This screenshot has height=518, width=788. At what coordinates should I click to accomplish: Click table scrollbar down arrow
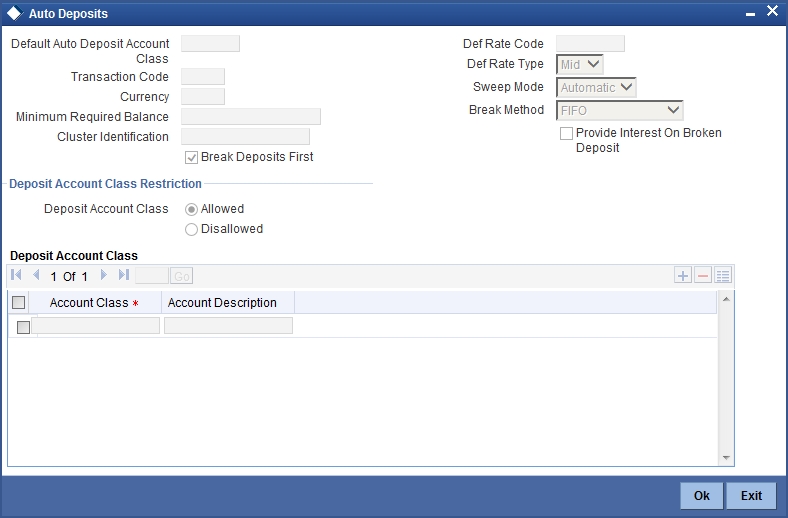pyautogui.click(x=726, y=457)
